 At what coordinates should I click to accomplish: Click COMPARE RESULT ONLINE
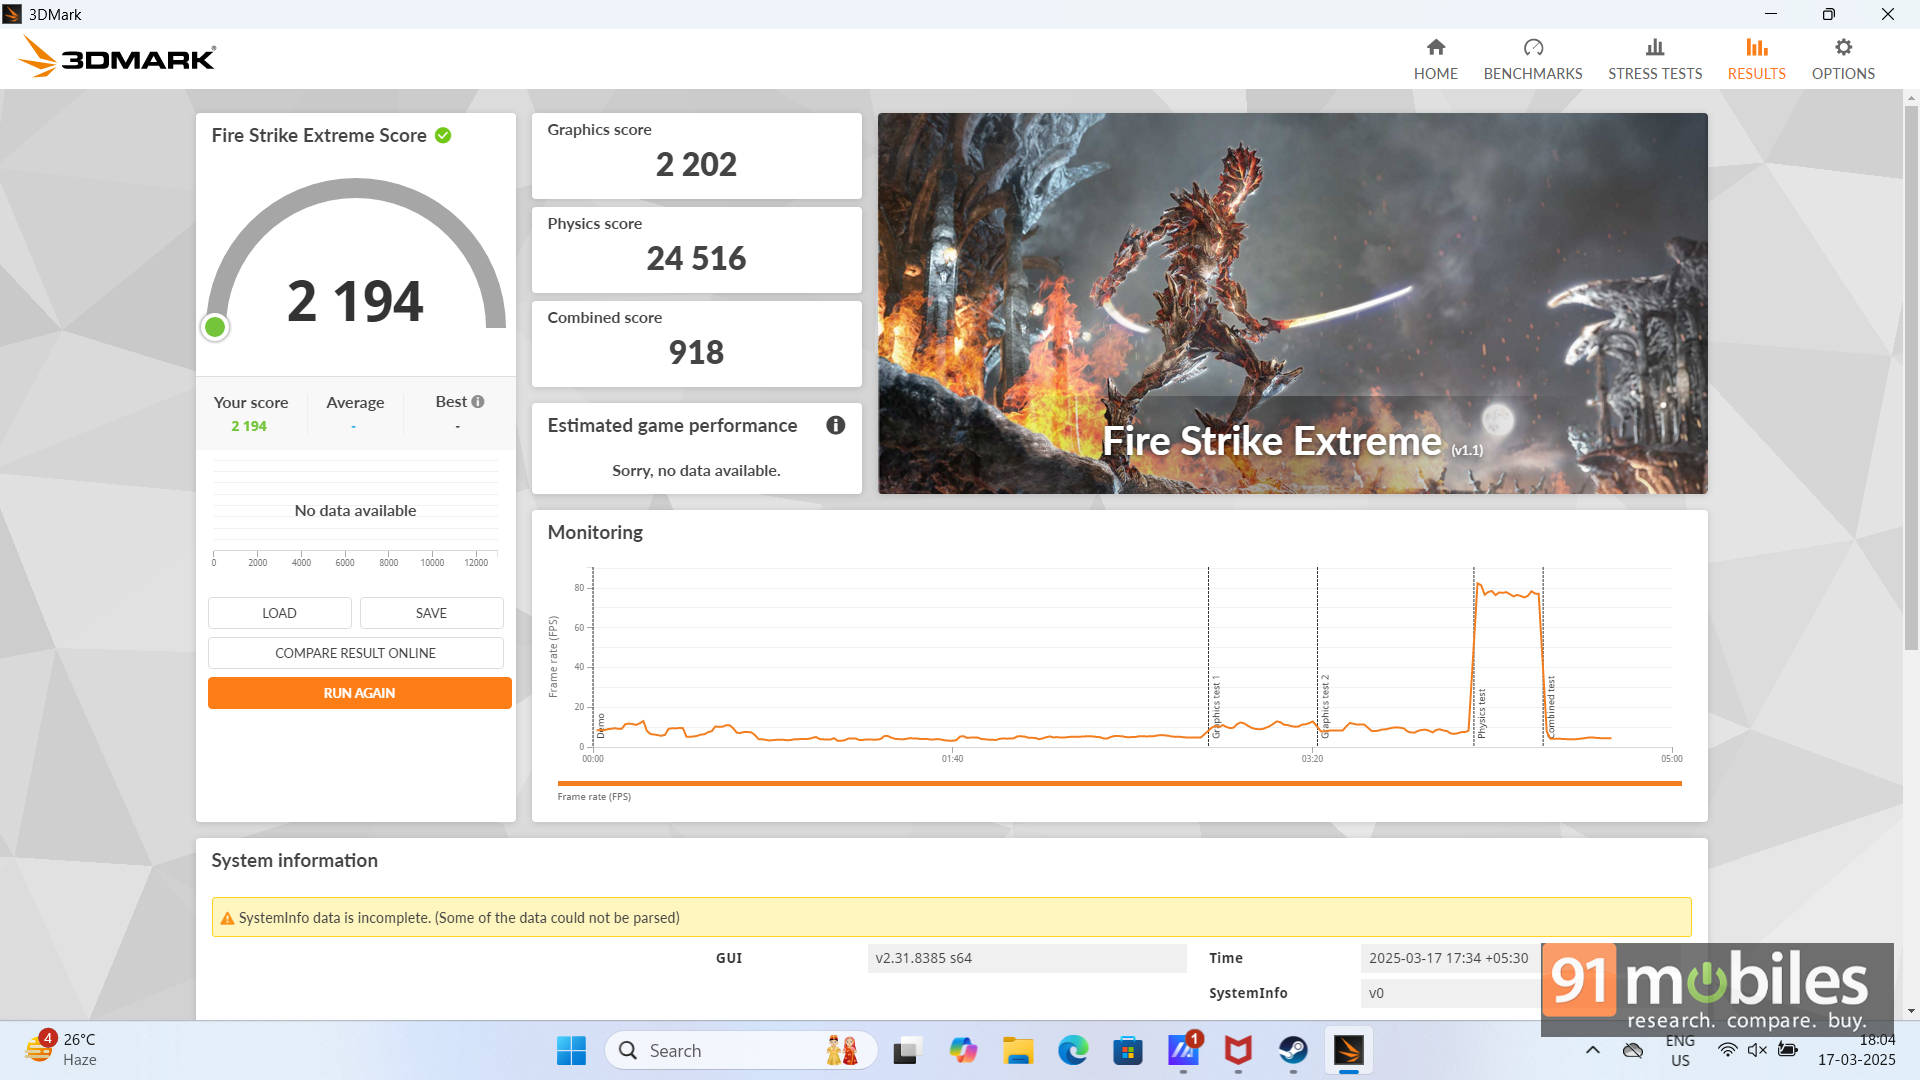(x=355, y=653)
